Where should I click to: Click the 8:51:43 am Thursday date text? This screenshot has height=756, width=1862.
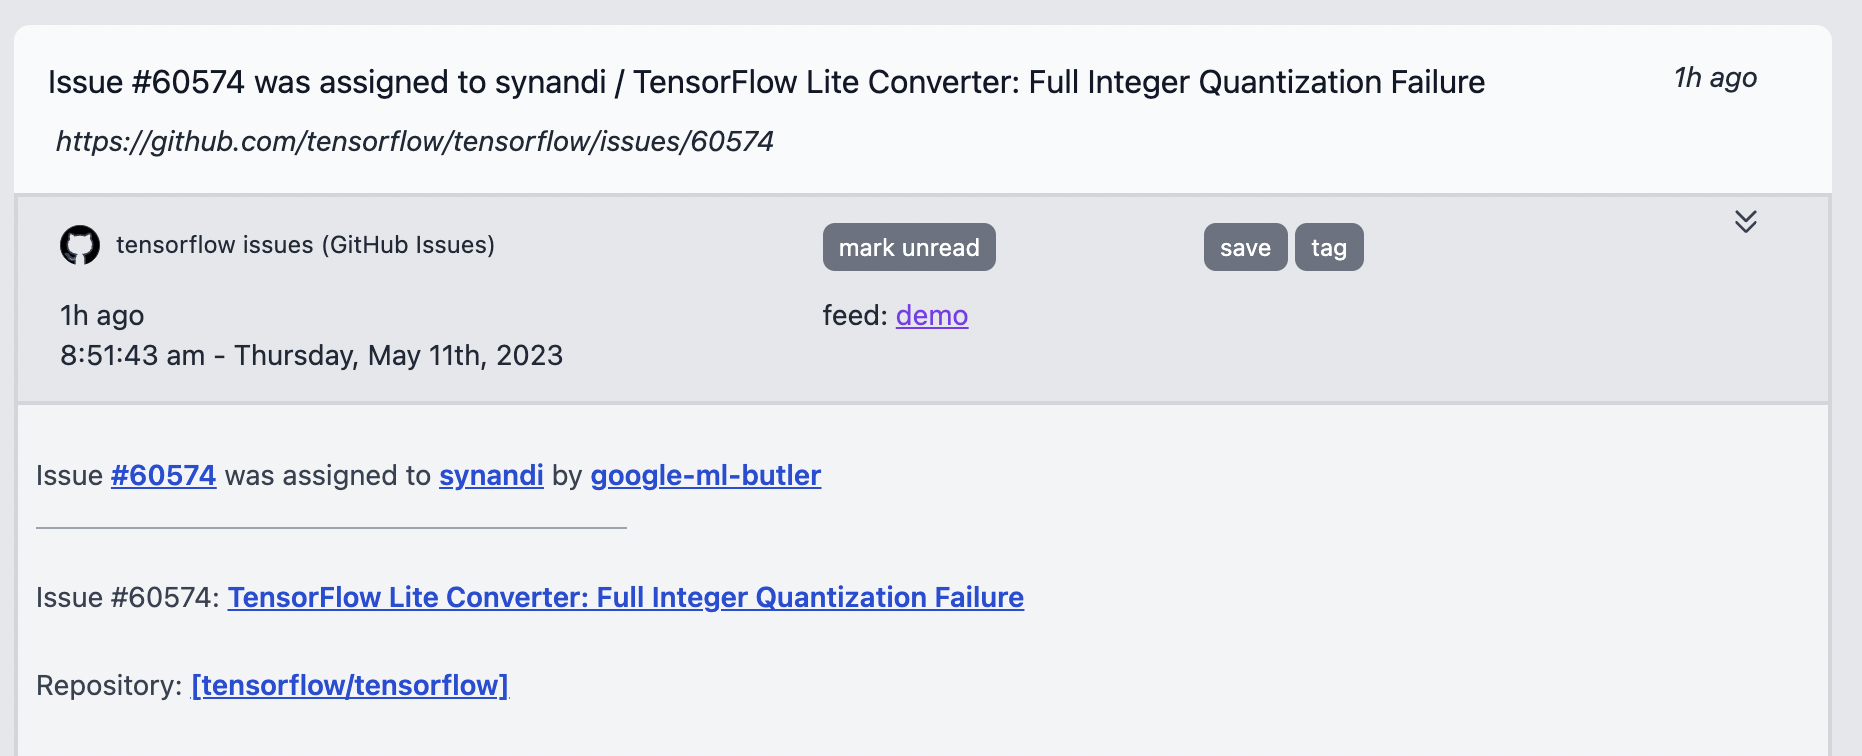click(312, 355)
